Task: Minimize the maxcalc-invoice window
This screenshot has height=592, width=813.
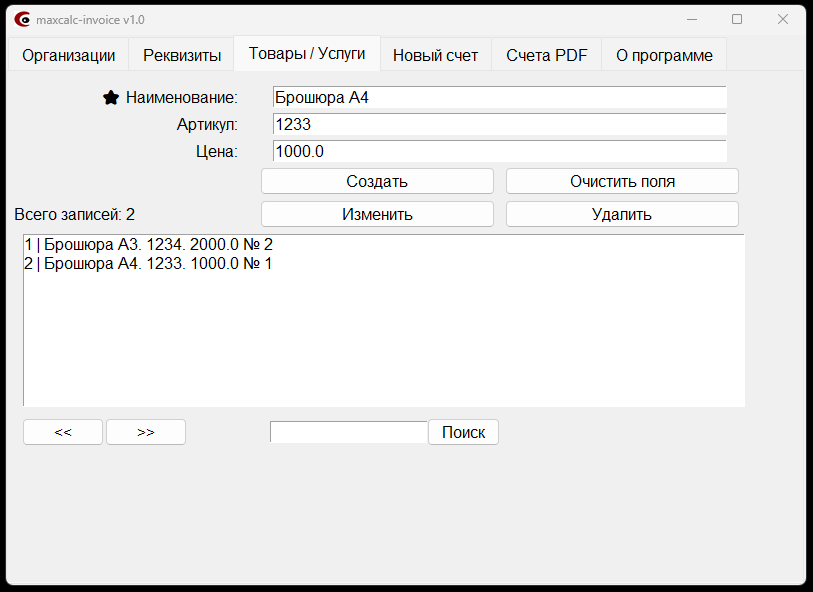Action: tap(692, 20)
